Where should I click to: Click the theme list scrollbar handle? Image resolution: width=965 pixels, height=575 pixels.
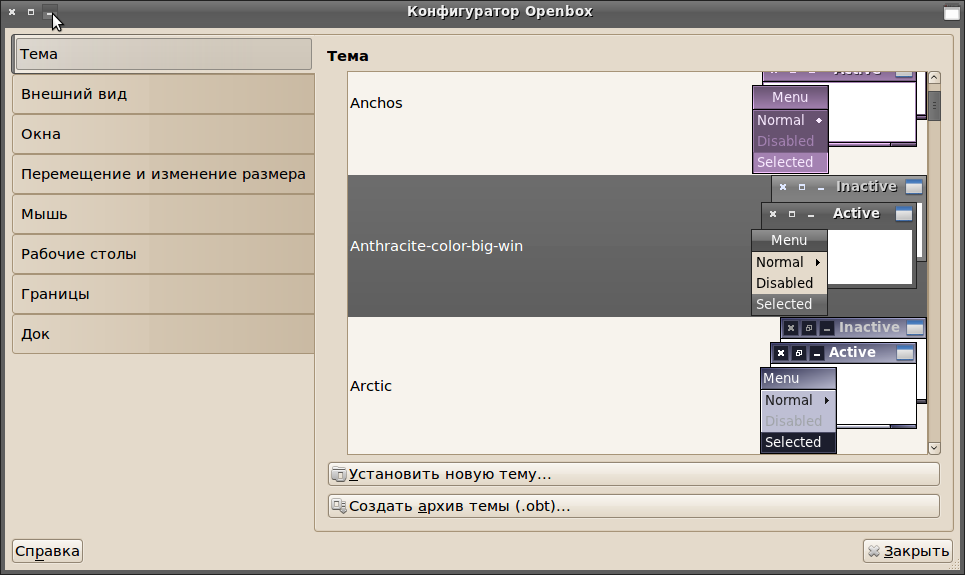pos(934,106)
